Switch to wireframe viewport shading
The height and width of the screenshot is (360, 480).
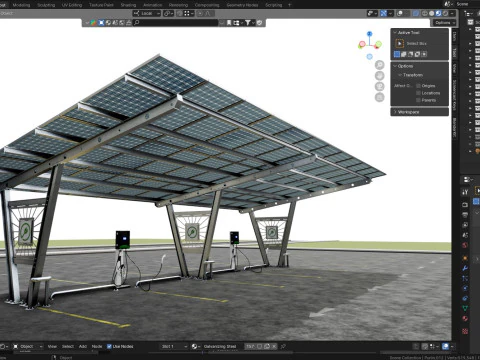[425, 13]
